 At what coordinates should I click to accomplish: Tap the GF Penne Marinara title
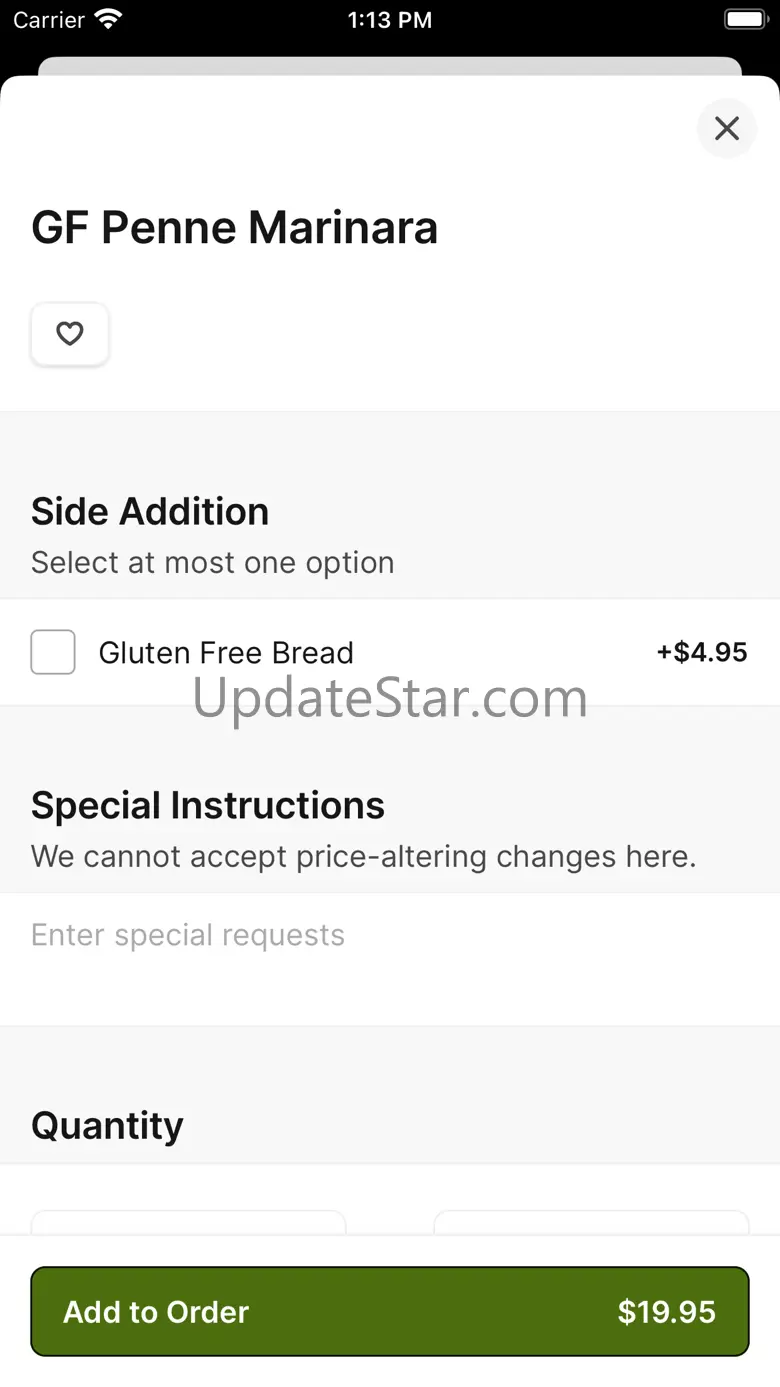click(235, 227)
